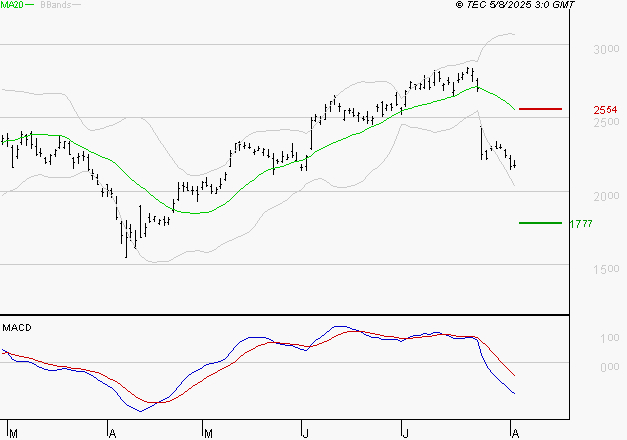This screenshot has height=440, width=627.
Task: Click the red resistance line marker
Action: pos(540,109)
